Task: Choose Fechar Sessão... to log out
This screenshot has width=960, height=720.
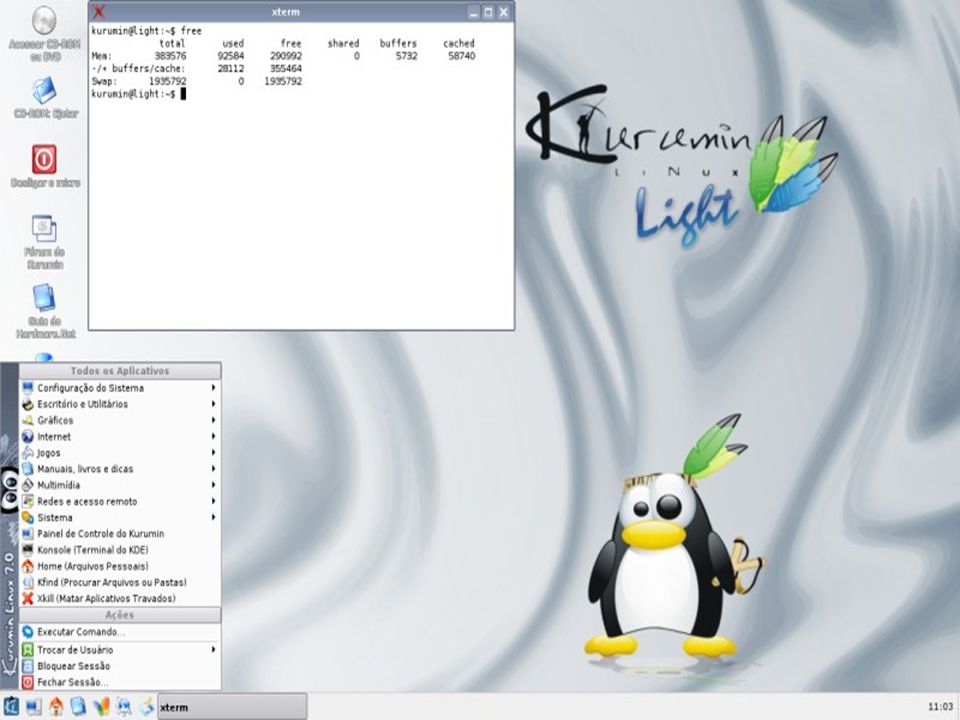Action: [120, 682]
